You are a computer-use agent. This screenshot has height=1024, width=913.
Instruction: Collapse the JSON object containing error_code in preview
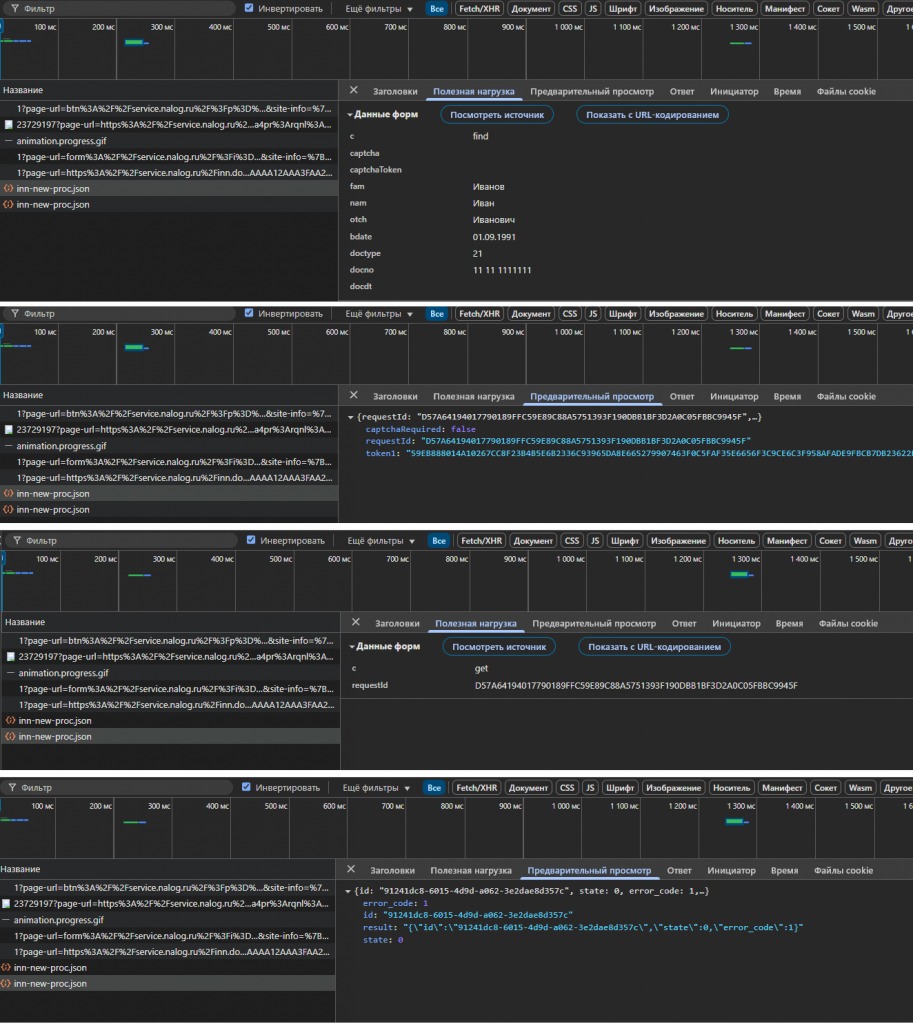[348, 891]
